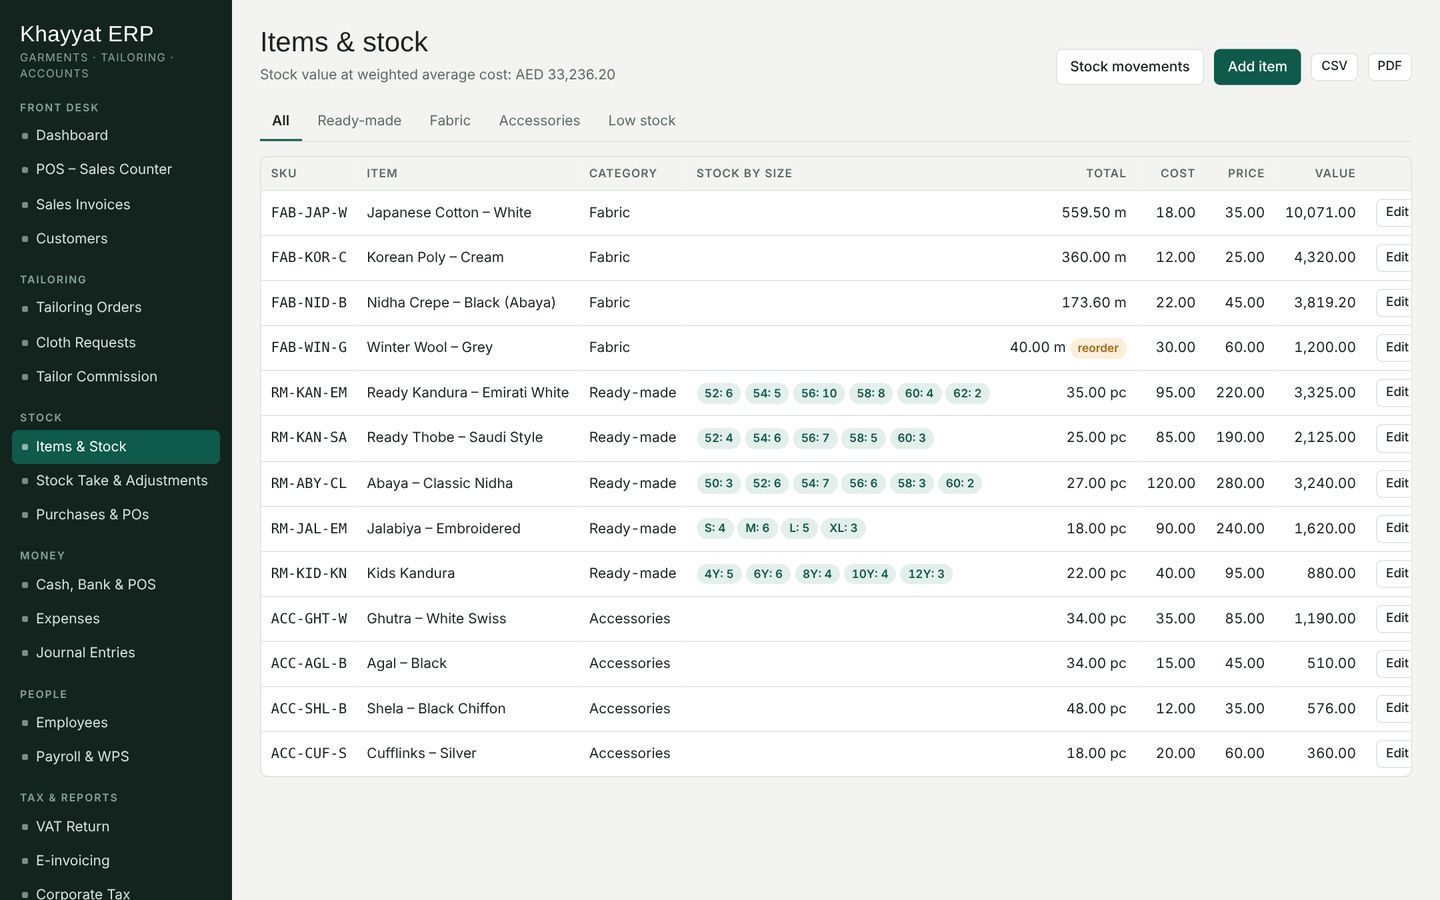Click SKU RM-ABY-CL
1440x900 pixels.
click(309, 483)
